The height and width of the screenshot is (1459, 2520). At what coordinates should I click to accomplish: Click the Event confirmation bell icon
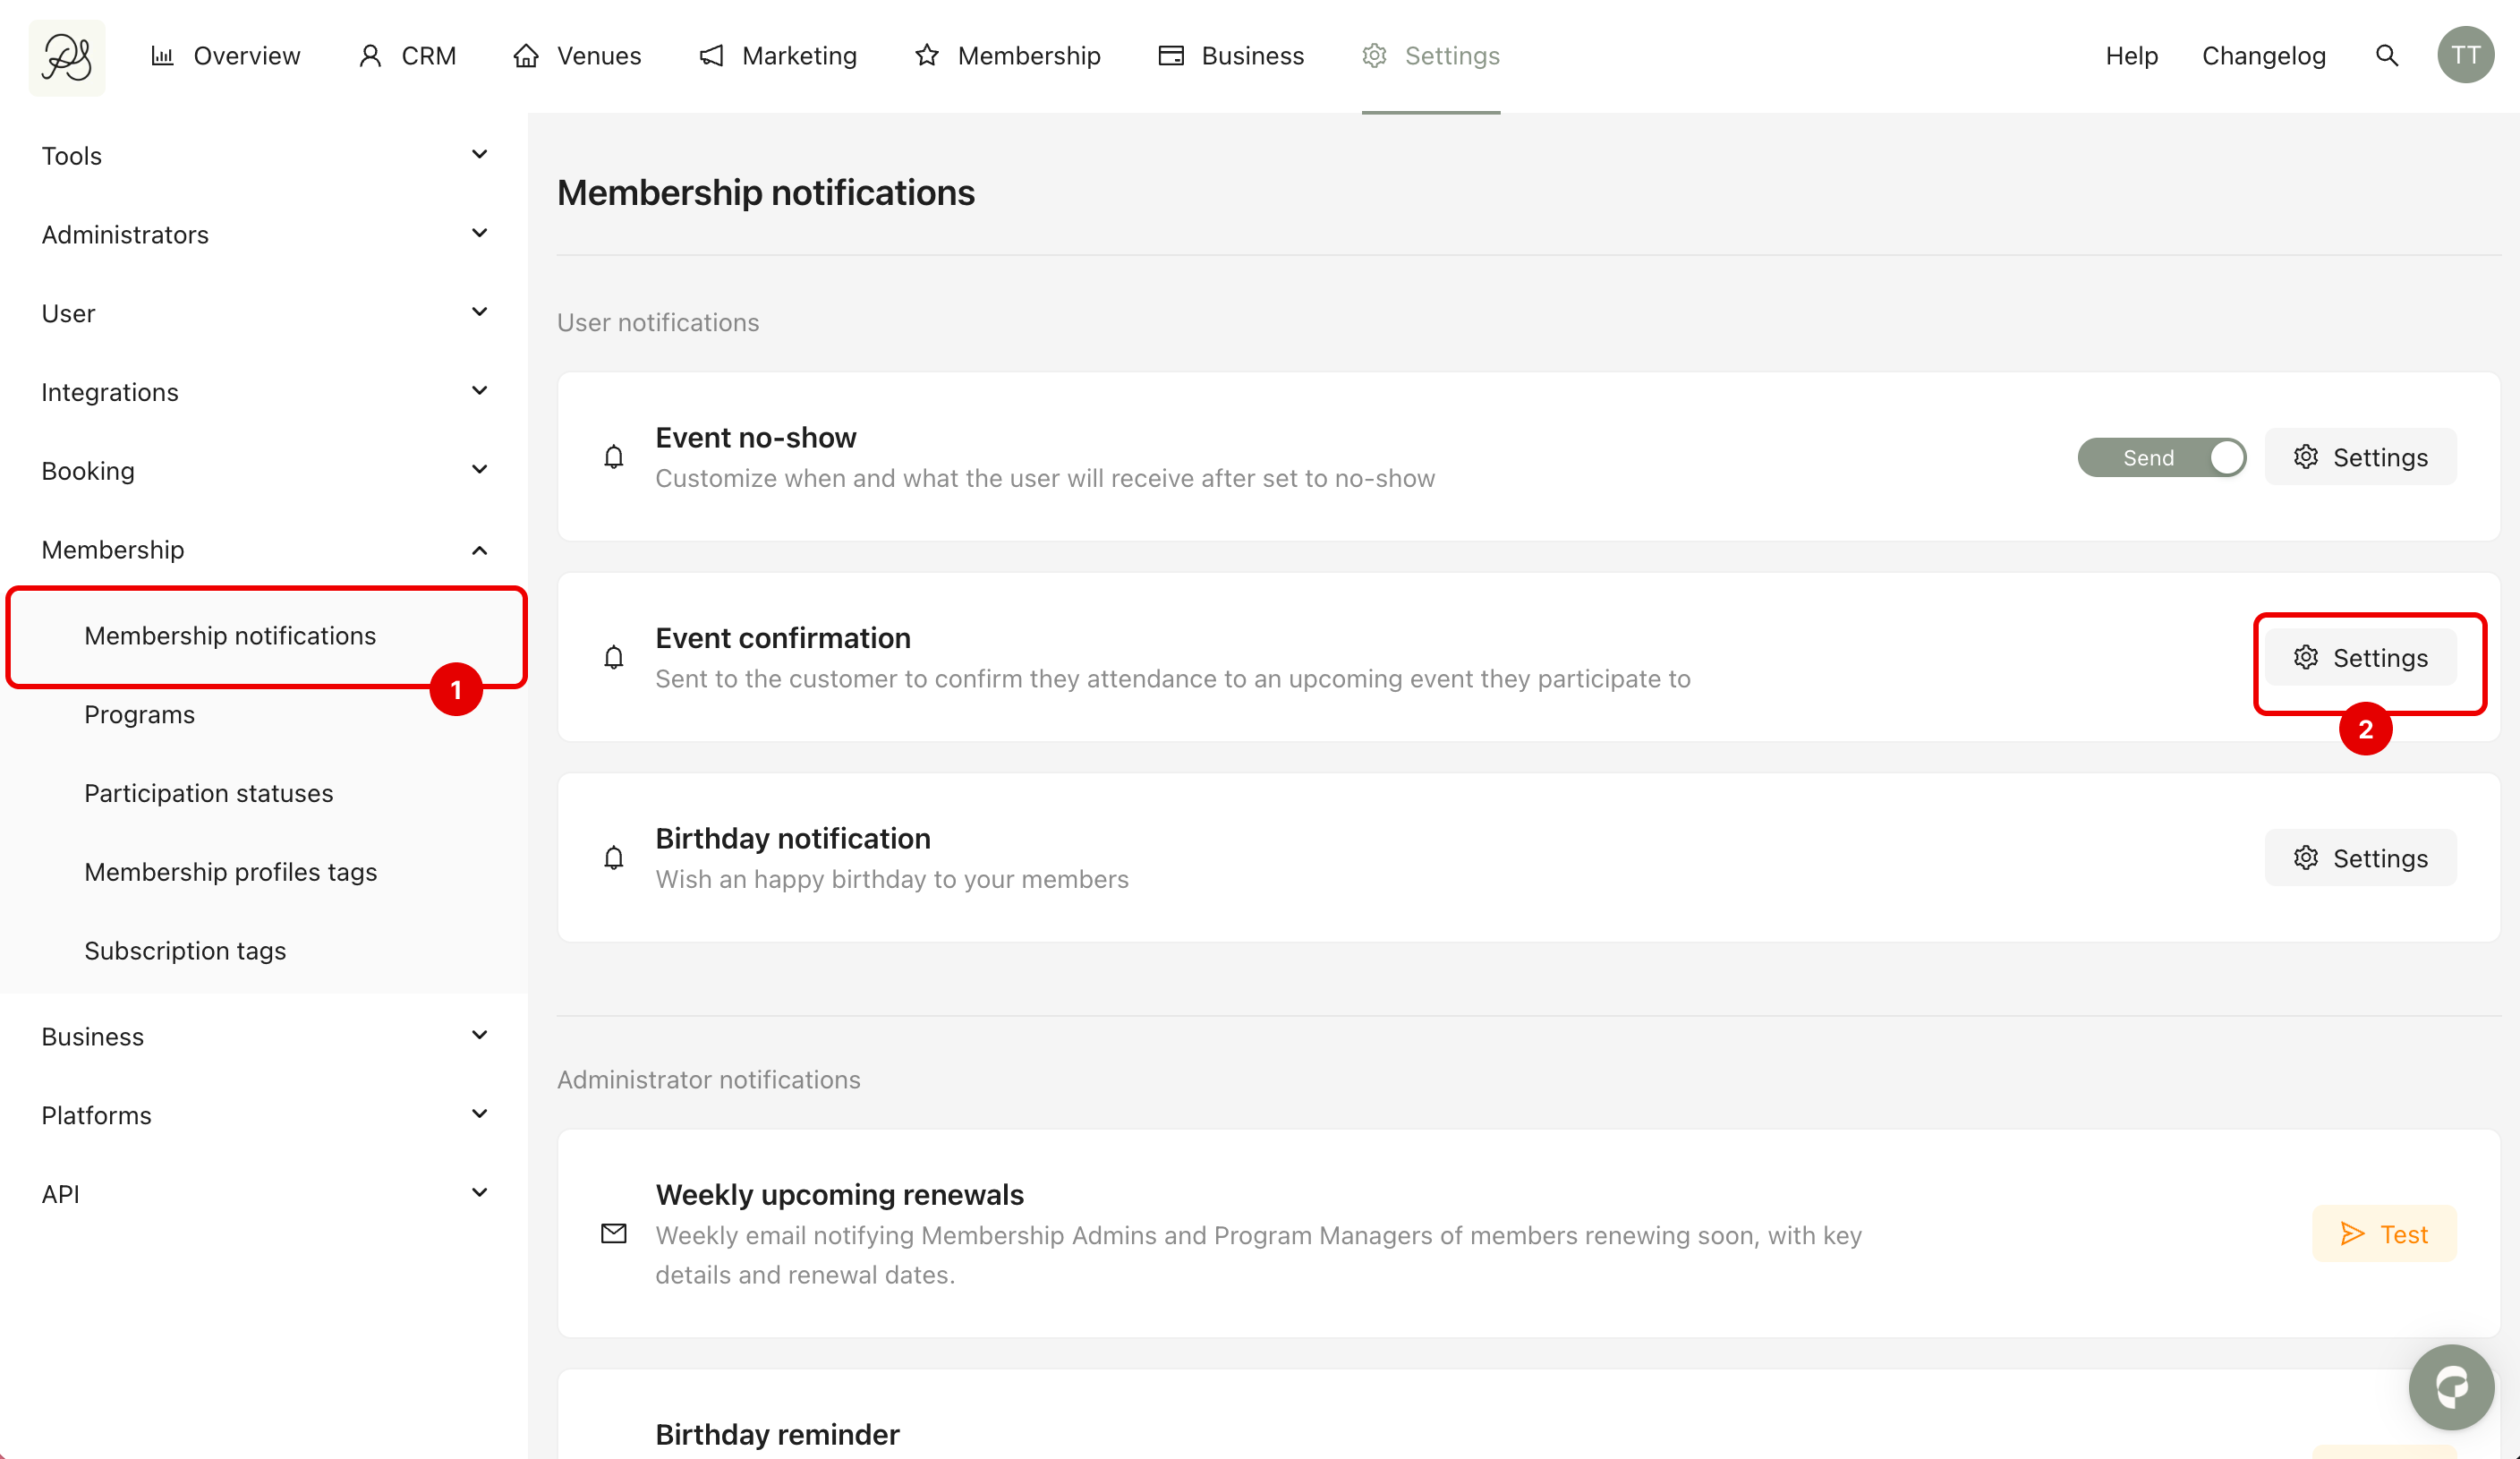614,657
